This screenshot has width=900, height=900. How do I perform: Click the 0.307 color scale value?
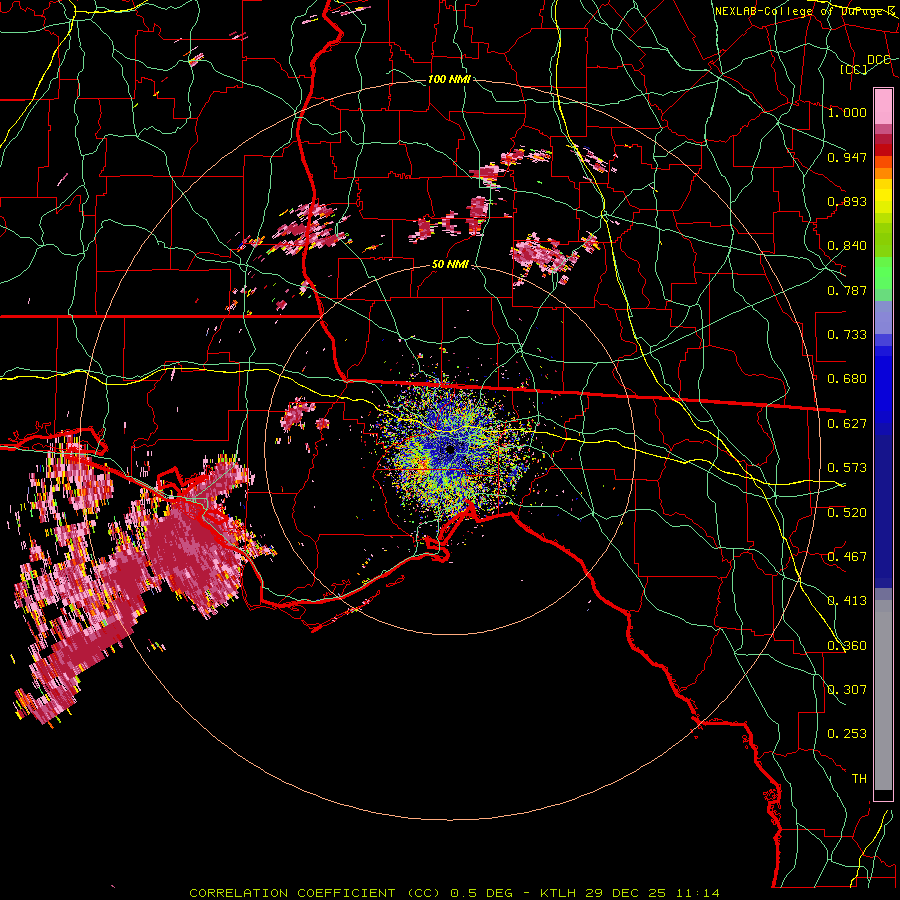(847, 690)
